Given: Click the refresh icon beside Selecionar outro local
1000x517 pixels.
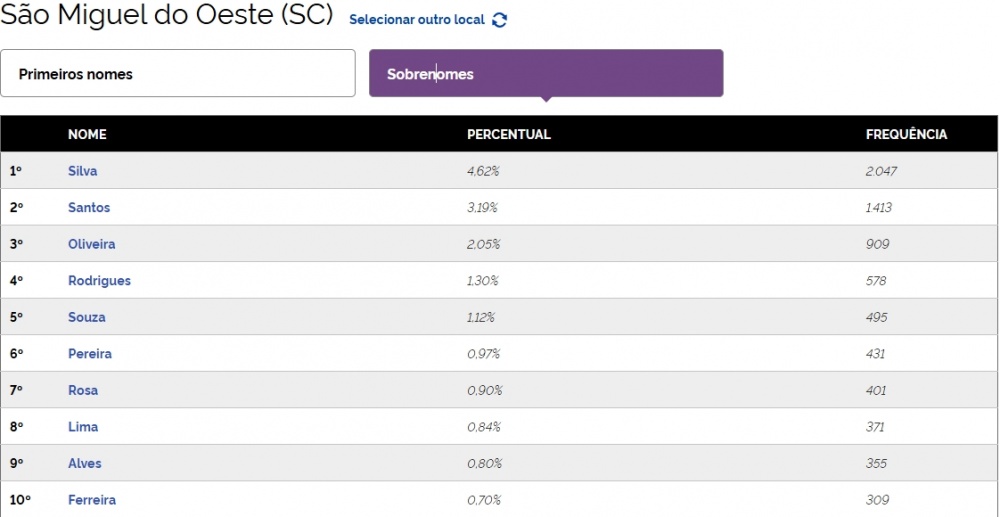Looking at the screenshot, I should point(500,20).
